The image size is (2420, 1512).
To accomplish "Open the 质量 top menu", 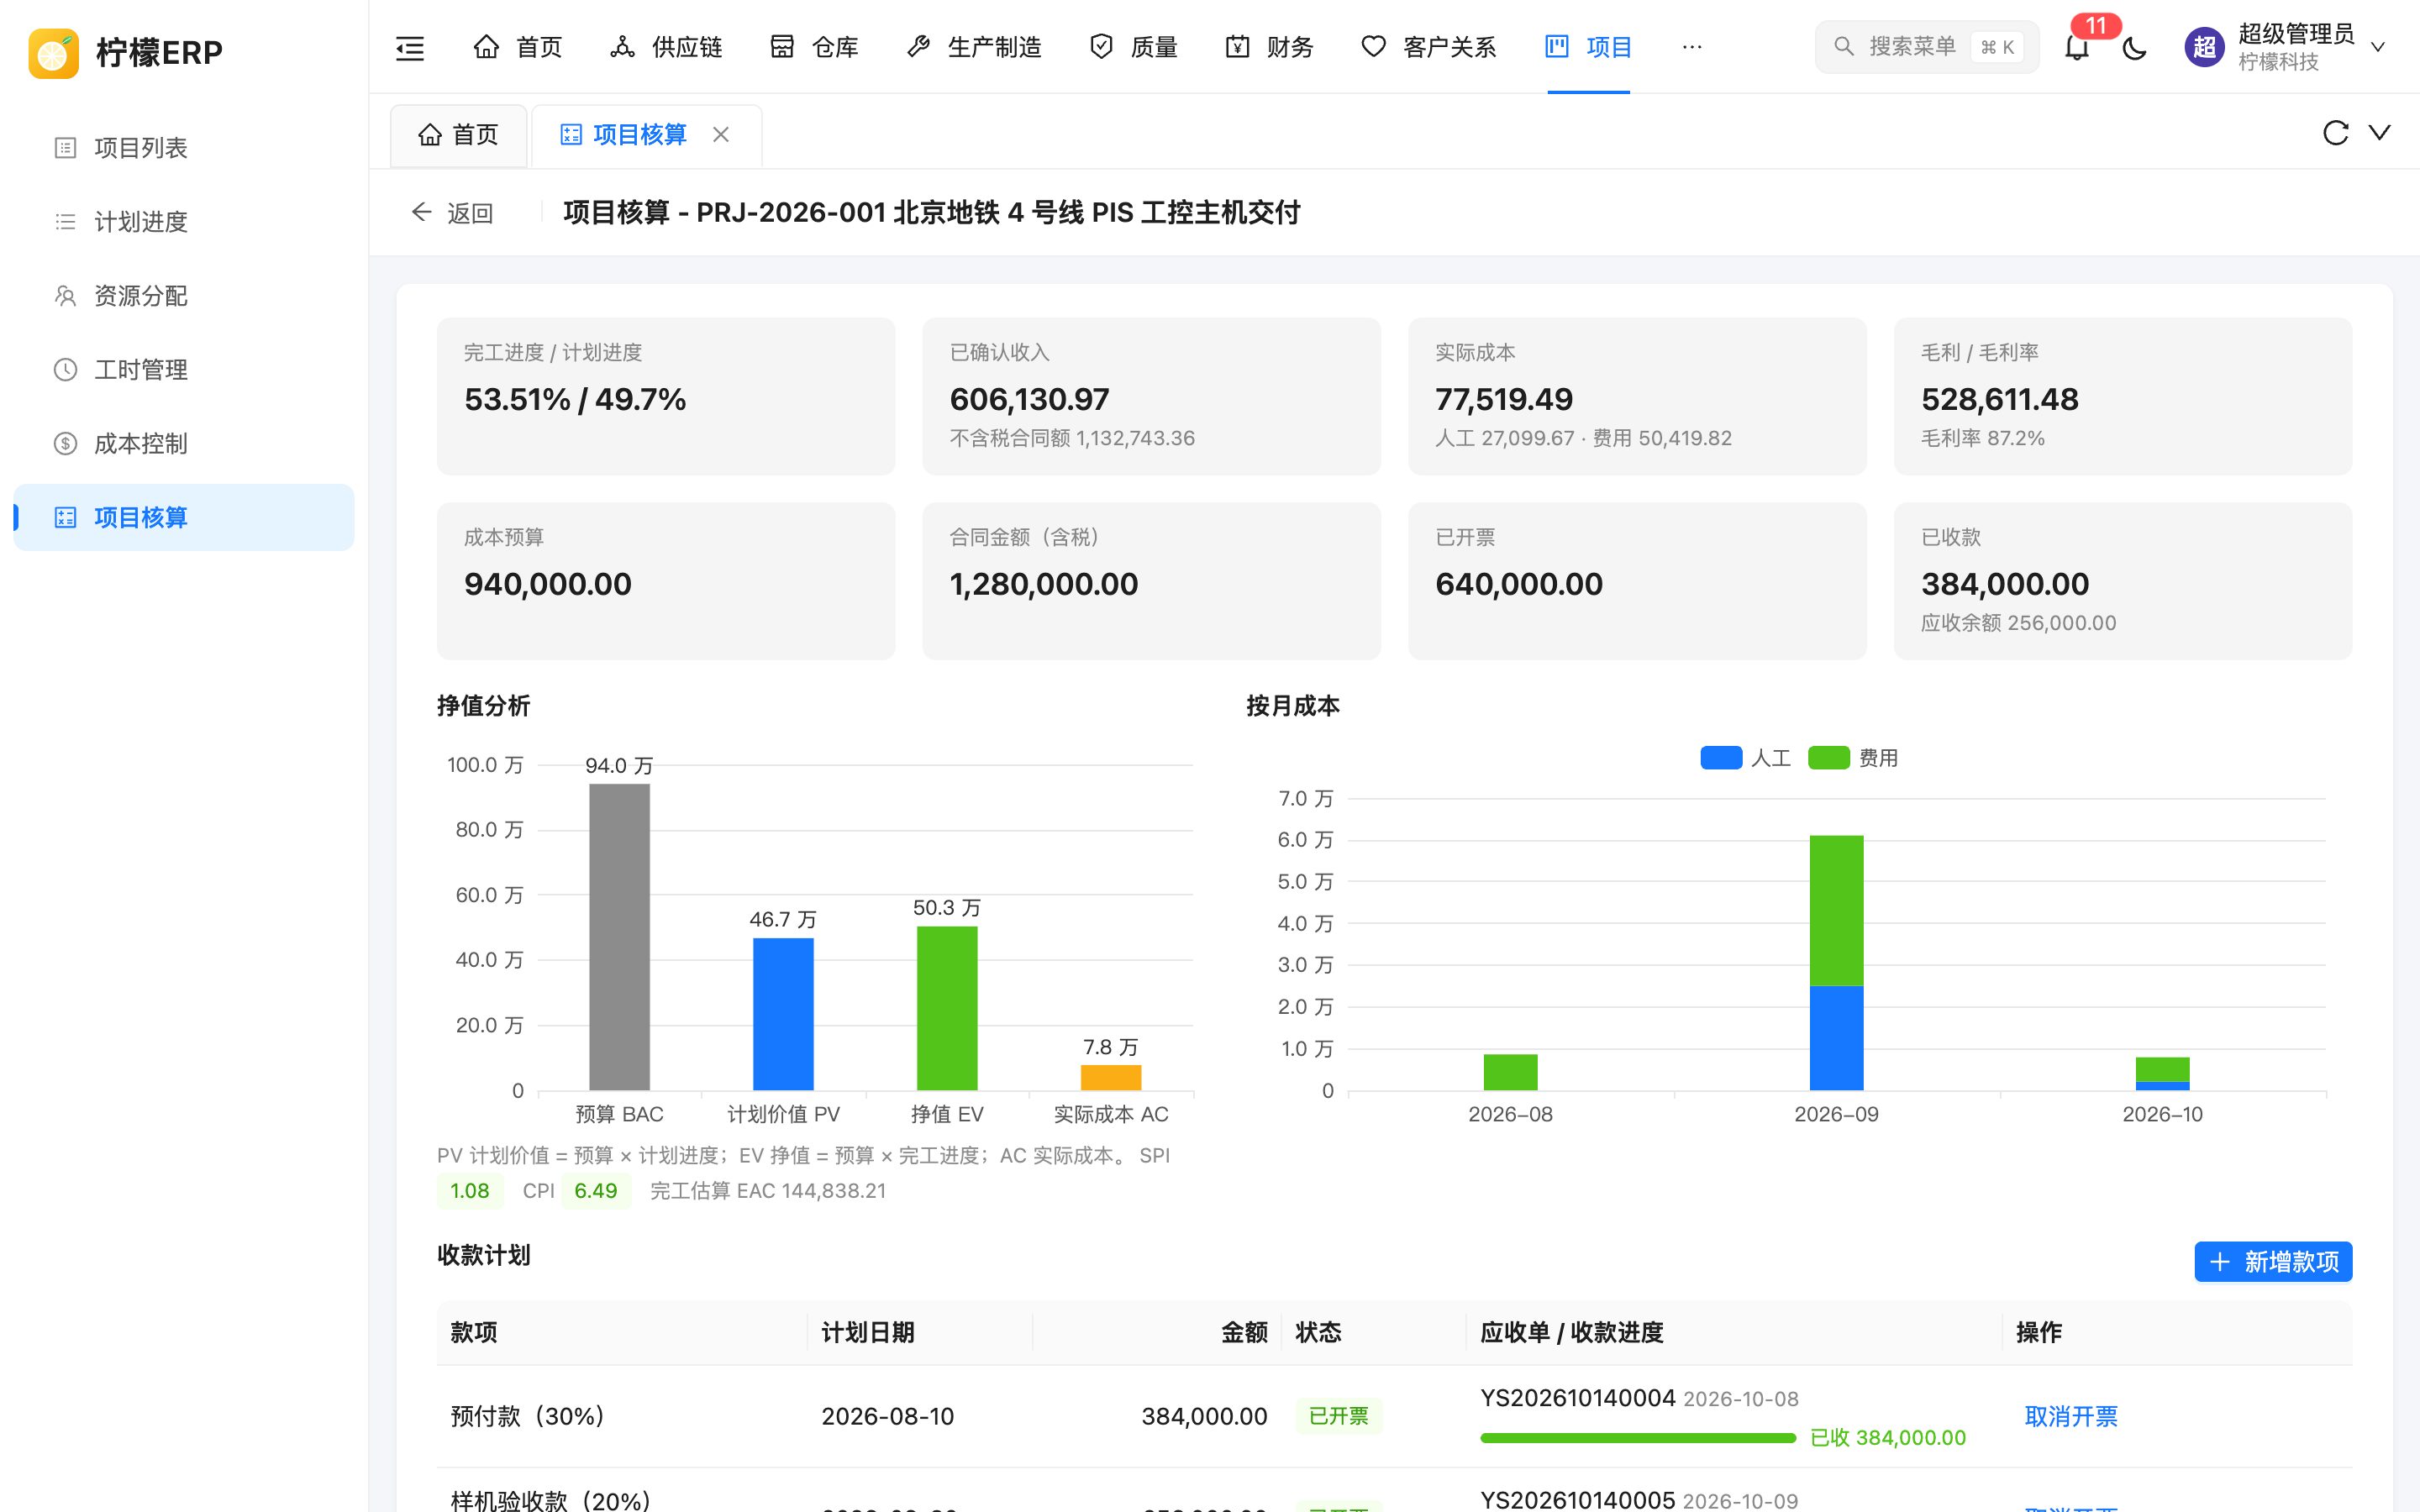I will (1133, 47).
